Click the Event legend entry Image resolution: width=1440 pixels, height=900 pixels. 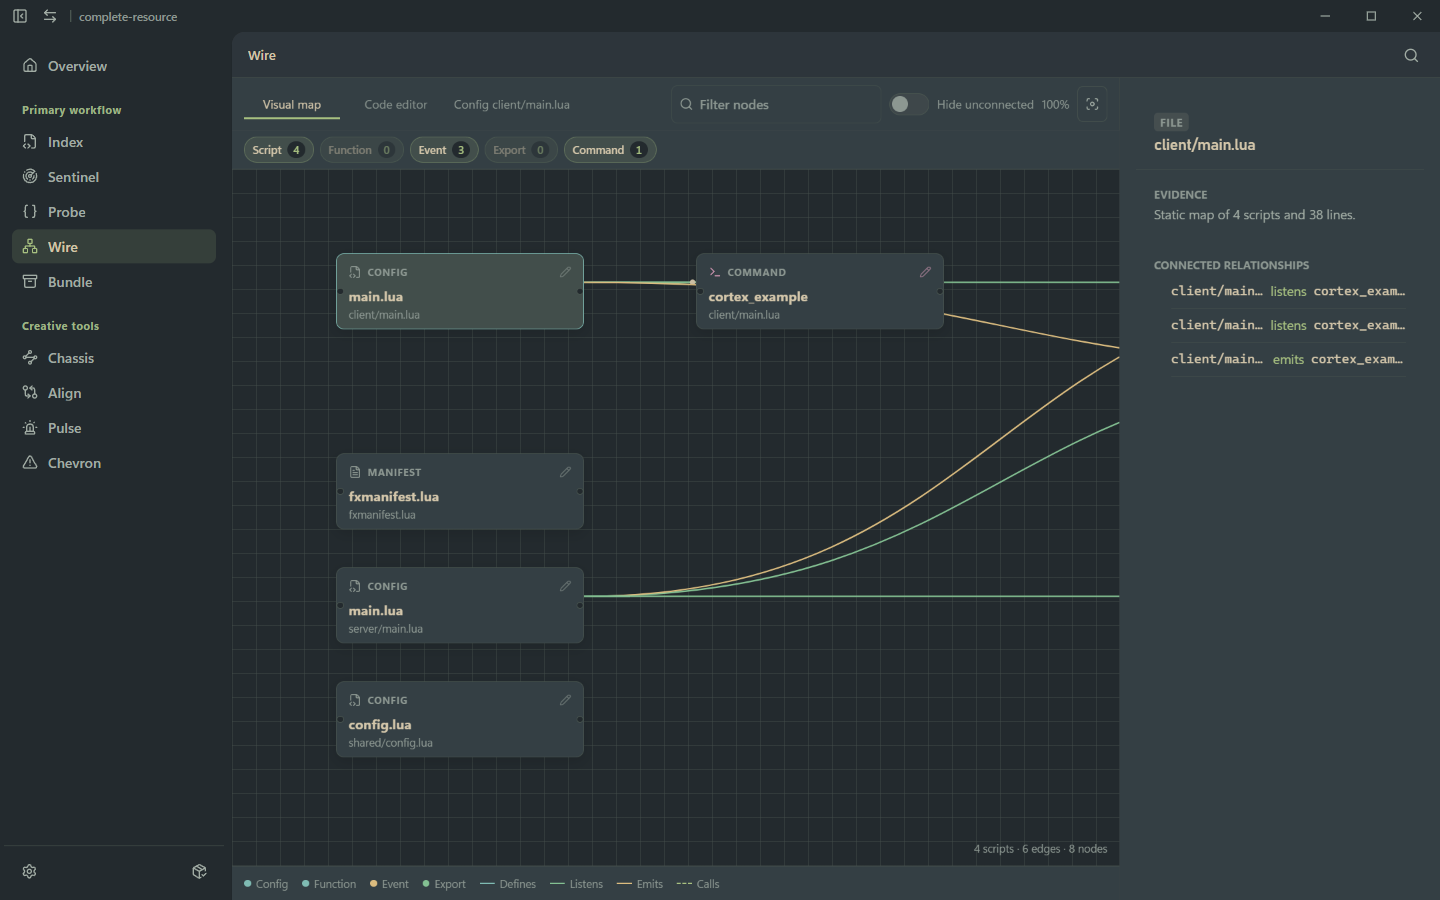389,884
